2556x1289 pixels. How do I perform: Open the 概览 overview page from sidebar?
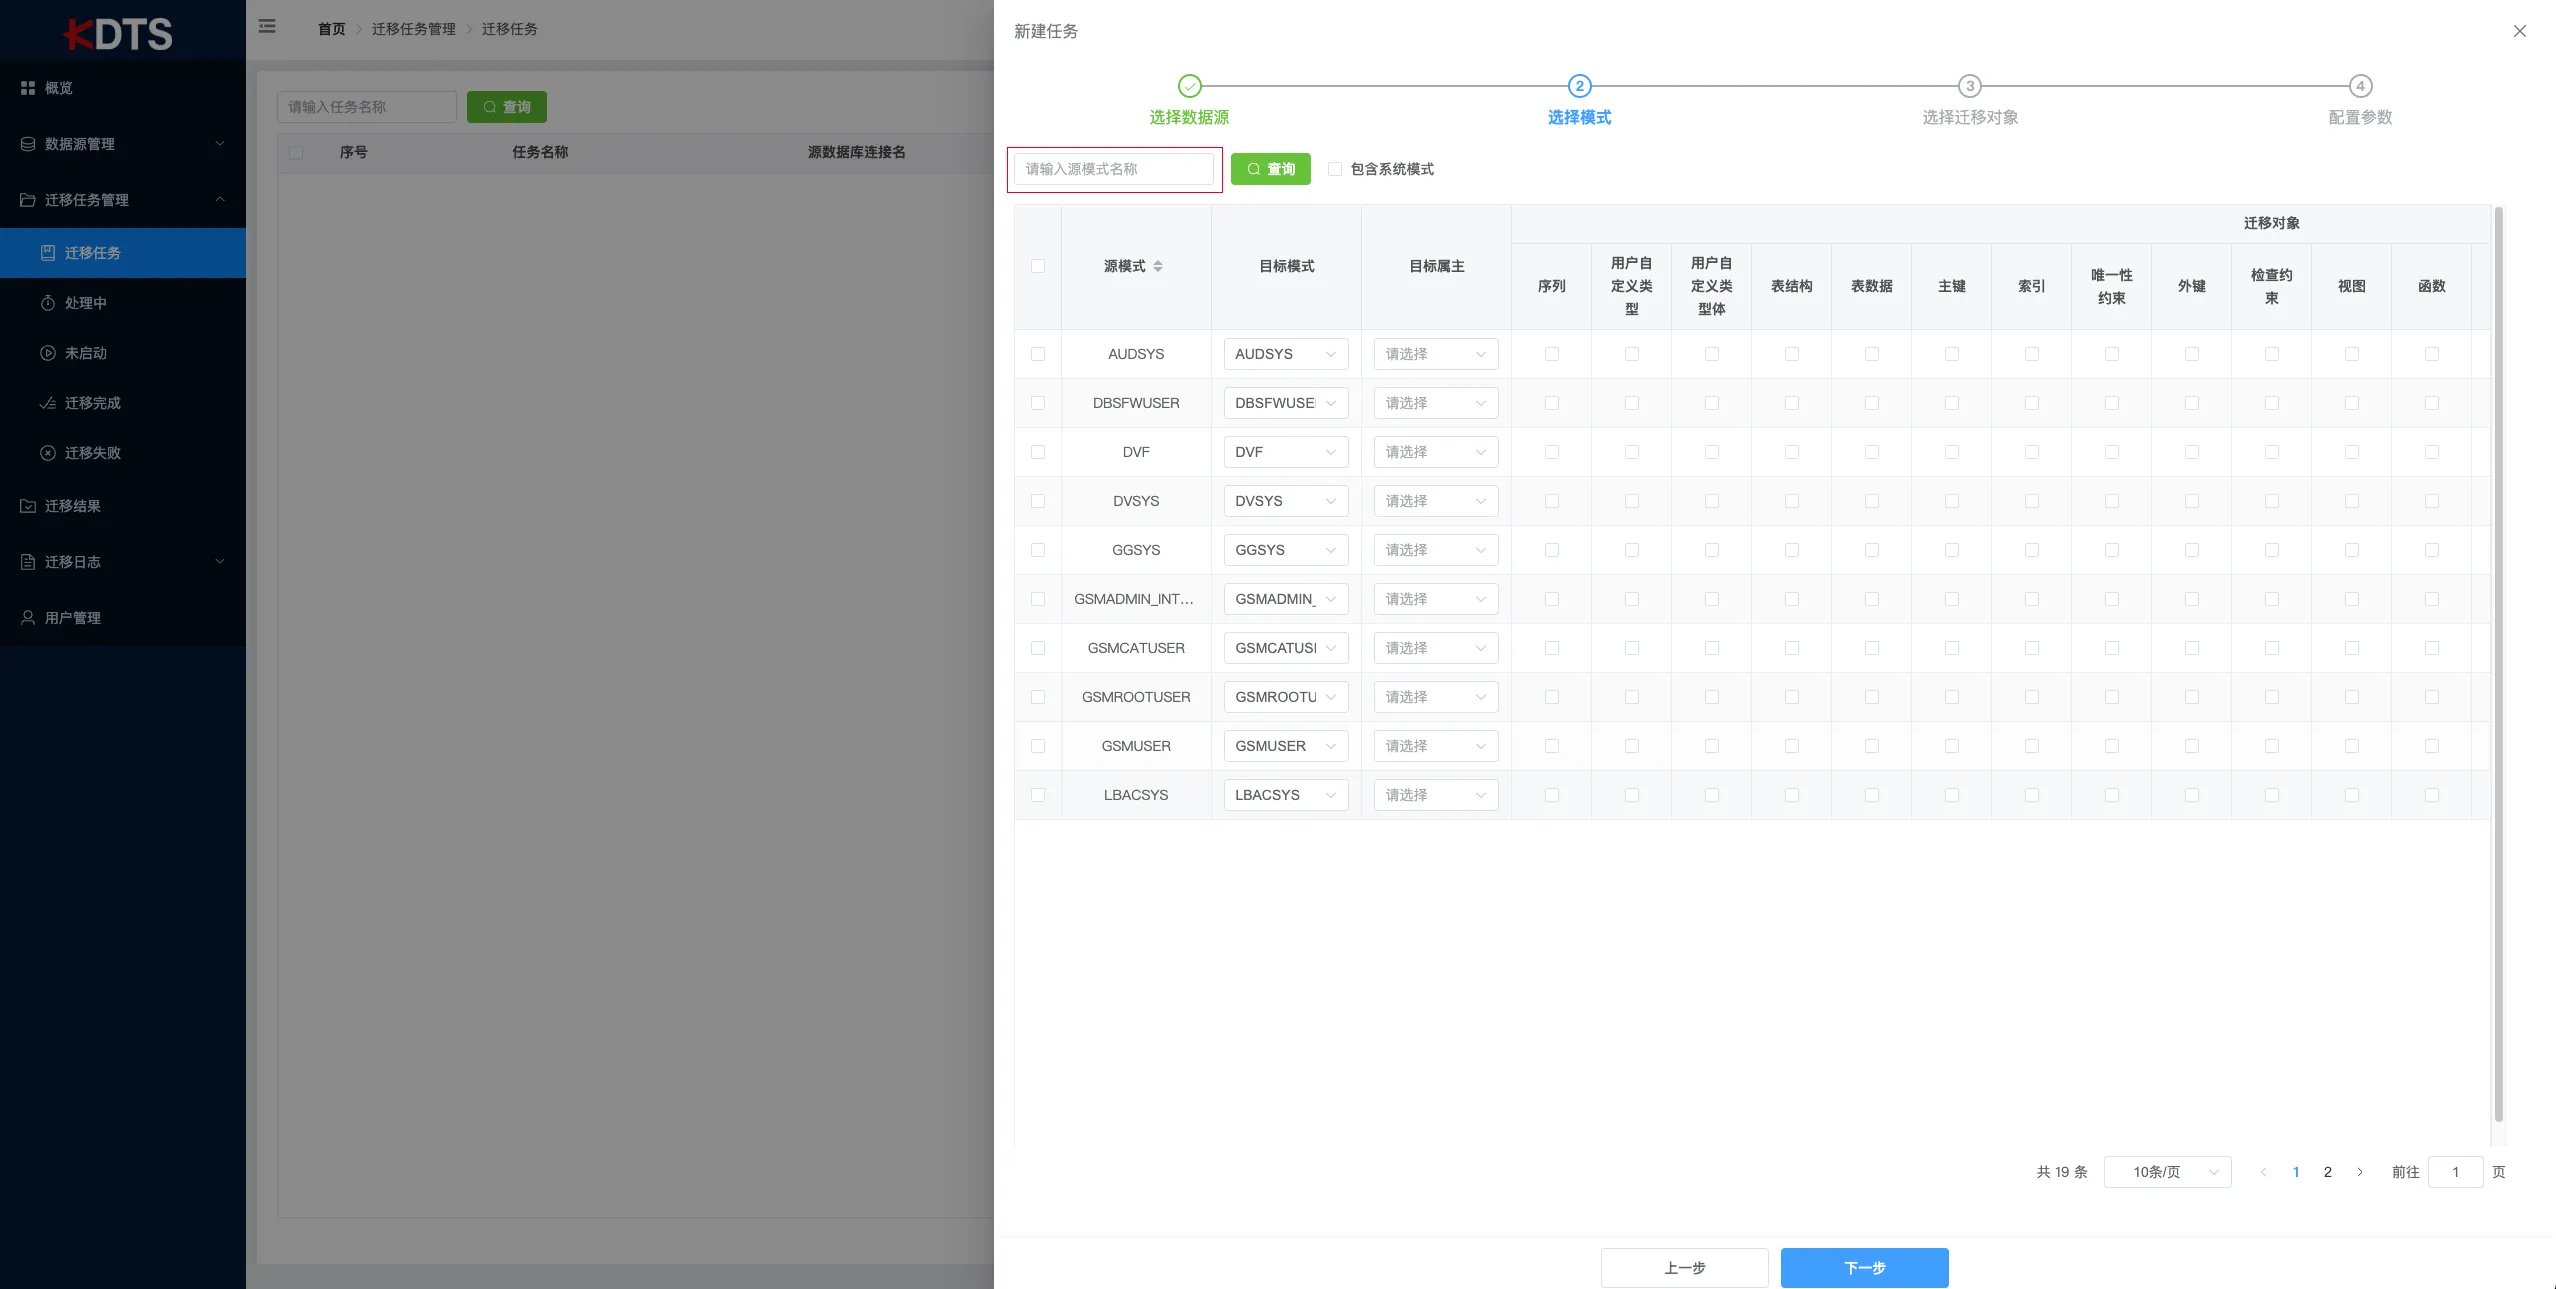(57, 88)
